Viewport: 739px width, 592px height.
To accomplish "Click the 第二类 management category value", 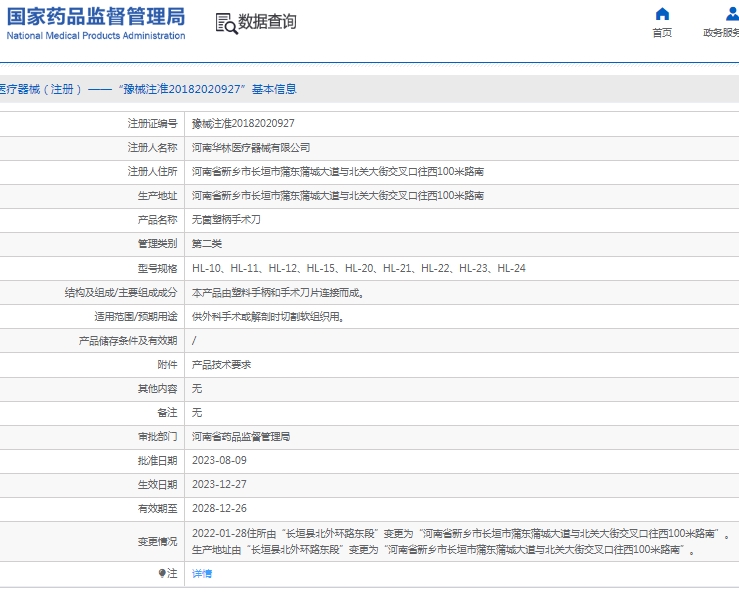I will [207, 244].
